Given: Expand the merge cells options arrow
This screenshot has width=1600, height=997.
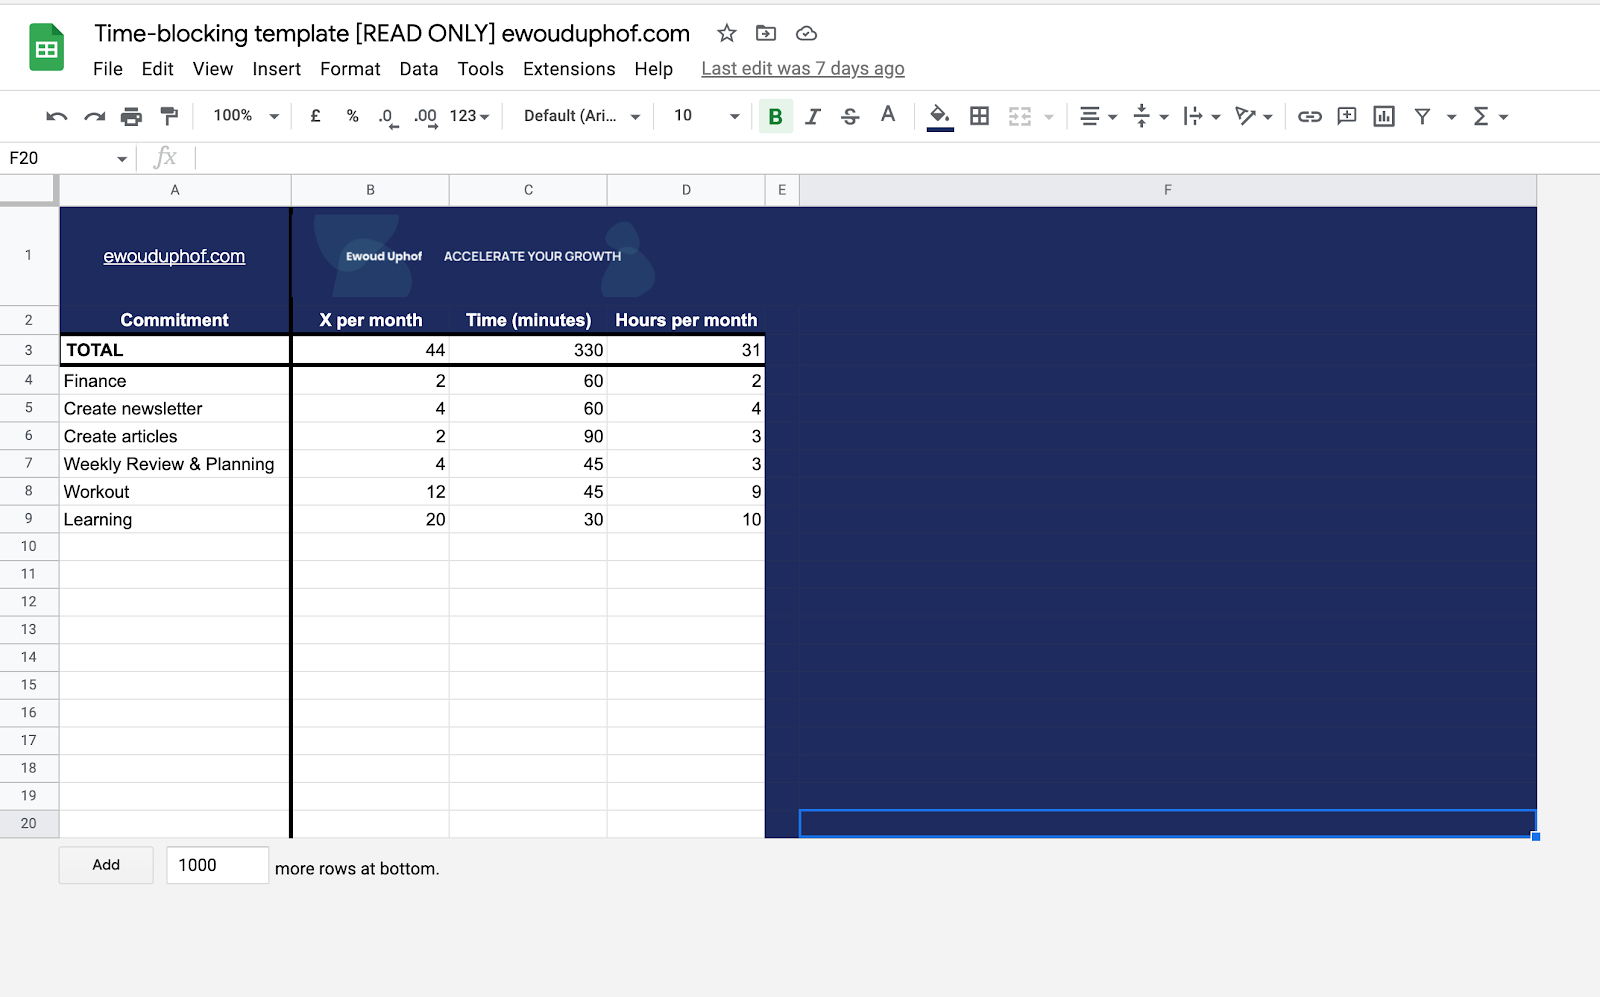Looking at the screenshot, I should click(x=1049, y=117).
